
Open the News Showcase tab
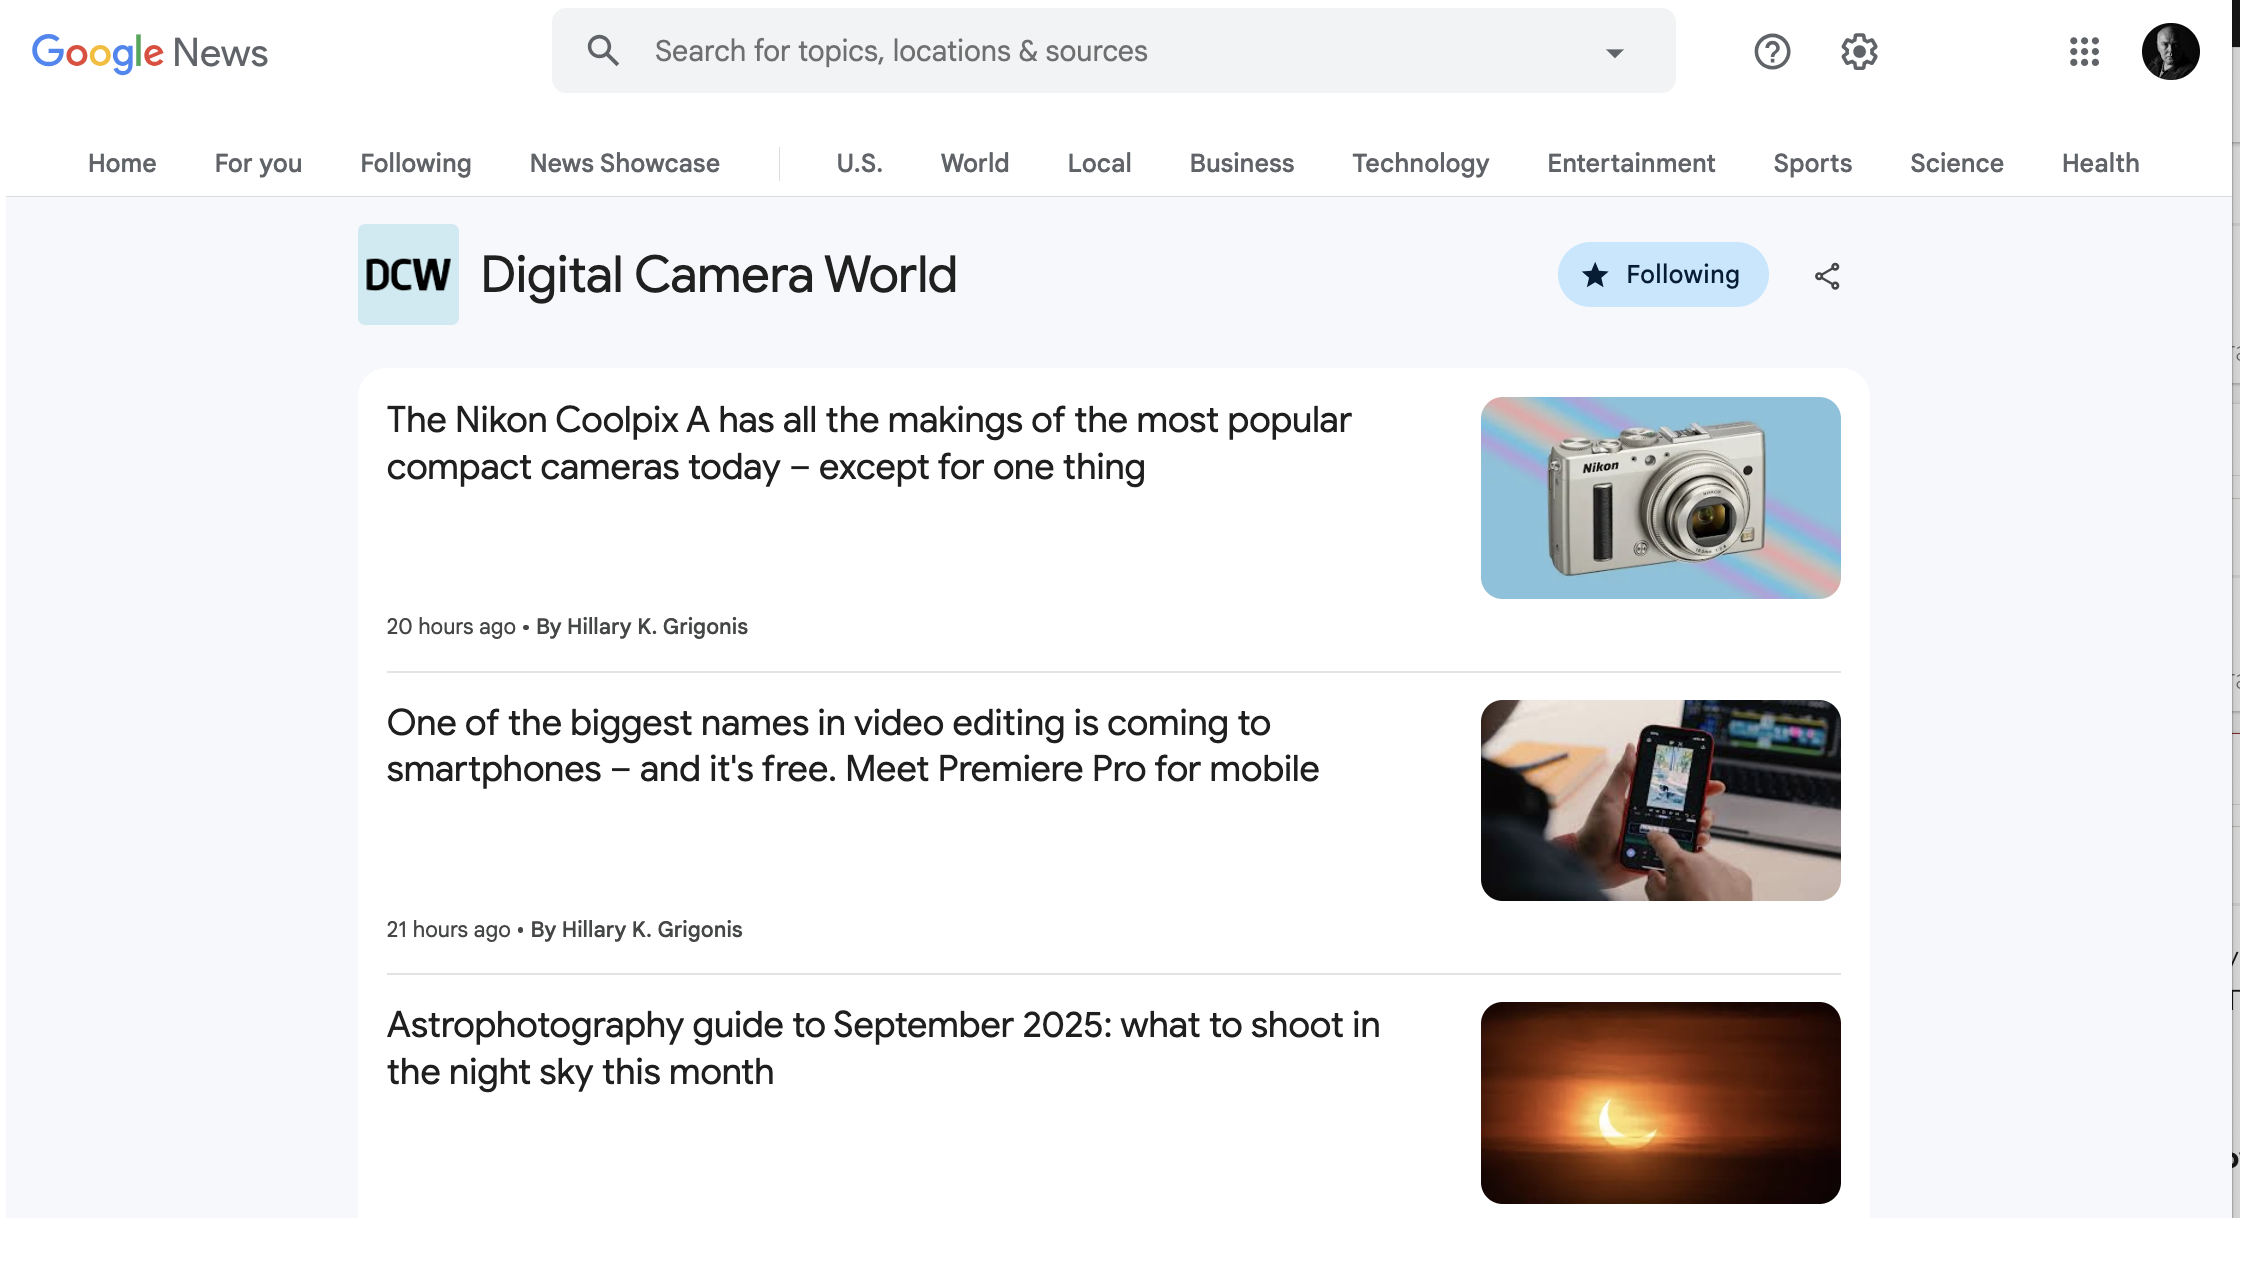[x=624, y=163]
